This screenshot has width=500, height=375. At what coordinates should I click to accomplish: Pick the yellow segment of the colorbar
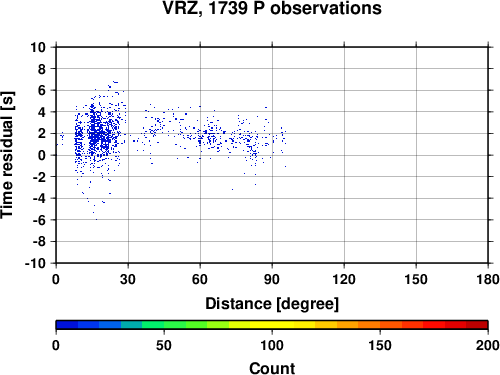(272, 325)
